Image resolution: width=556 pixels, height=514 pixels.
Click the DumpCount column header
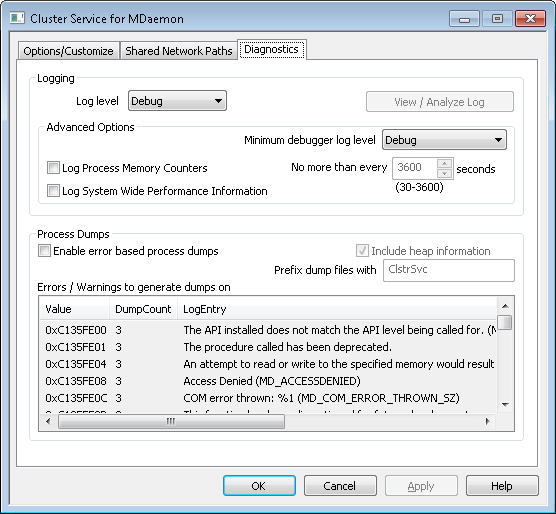[143, 309]
